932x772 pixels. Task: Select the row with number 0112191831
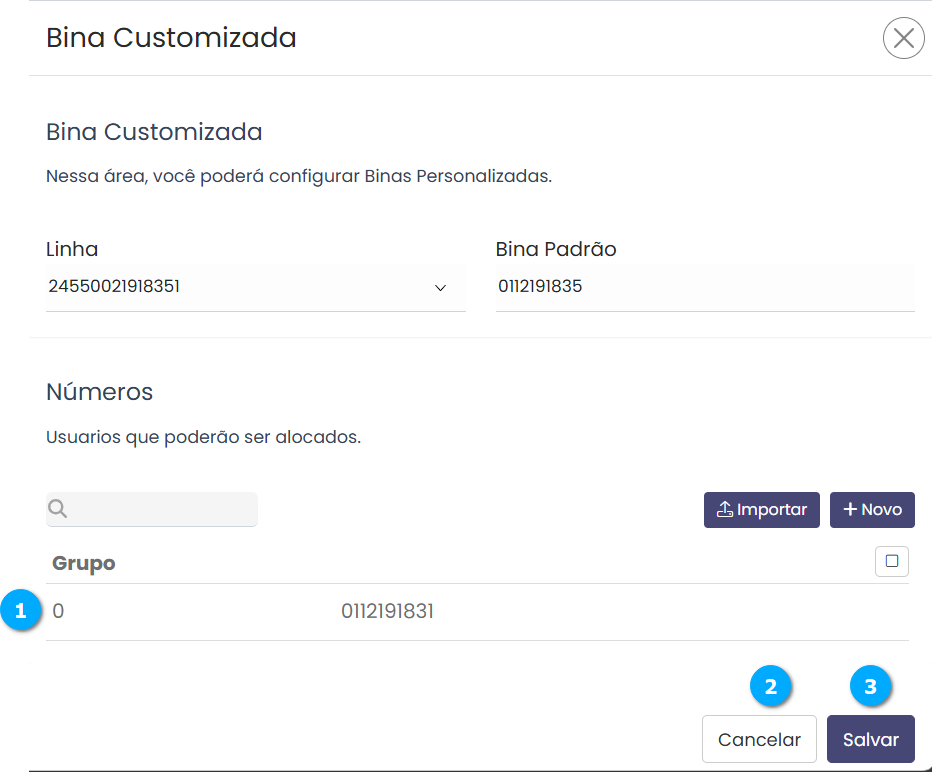coord(387,611)
